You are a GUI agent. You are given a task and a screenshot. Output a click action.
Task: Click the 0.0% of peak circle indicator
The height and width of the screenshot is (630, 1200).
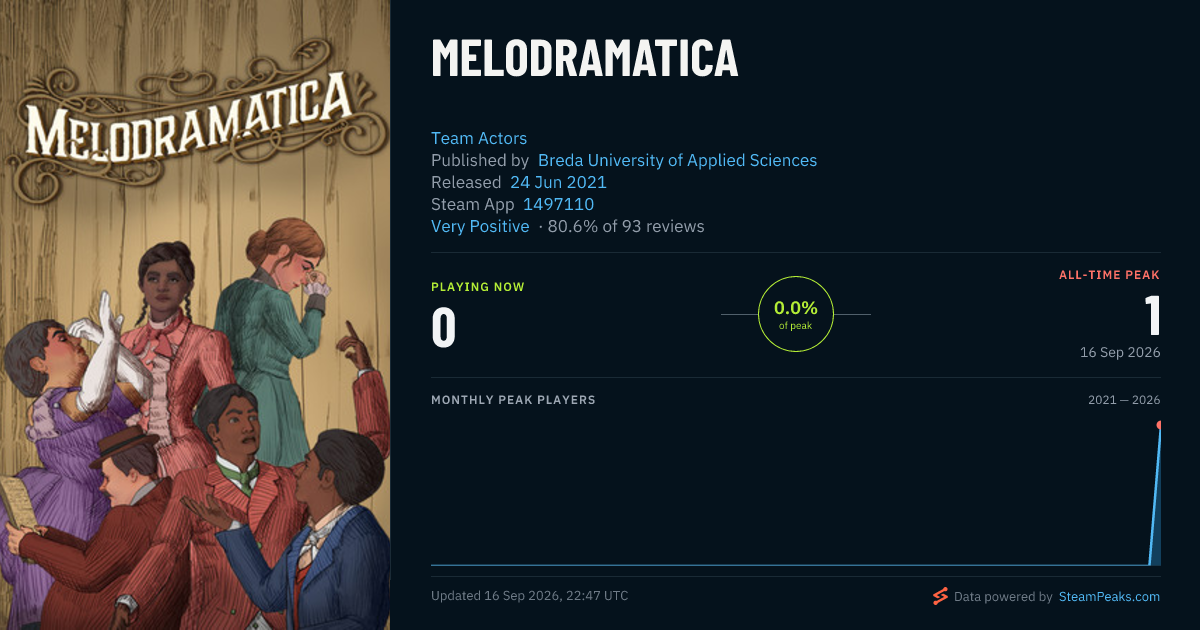click(796, 314)
